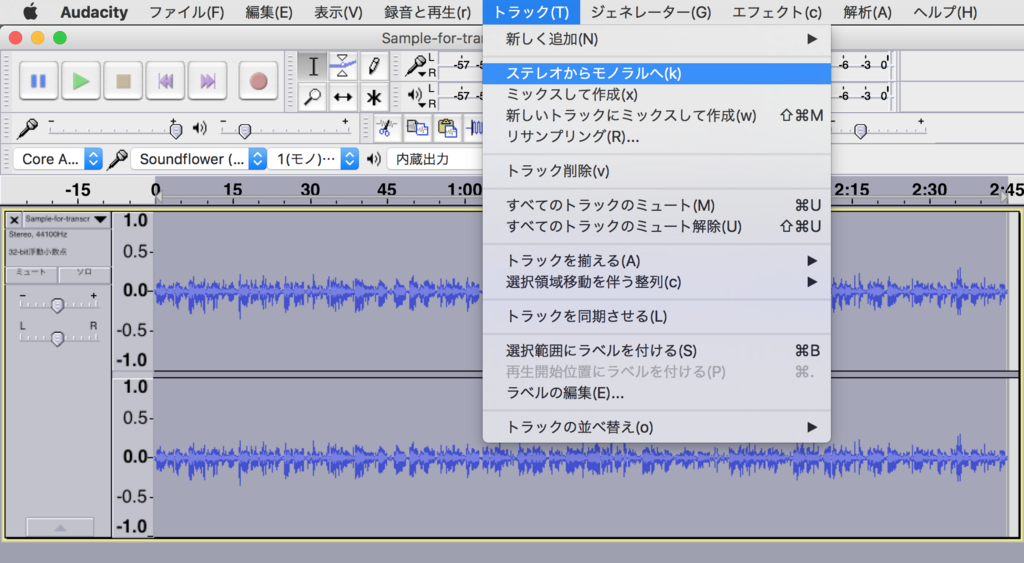Click the Cut scissors icon
This screenshot has width=1024, height=563.
[x=386, y=128]
